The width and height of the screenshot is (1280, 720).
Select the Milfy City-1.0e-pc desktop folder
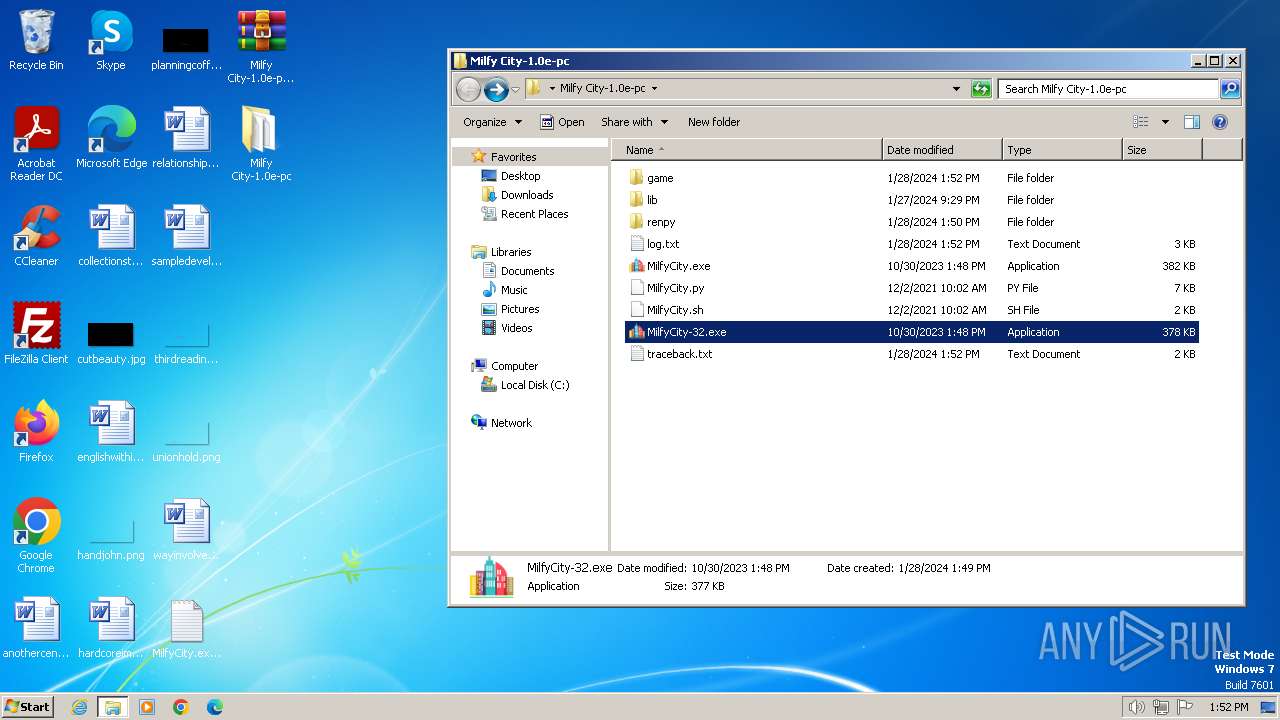coord(261,144)
